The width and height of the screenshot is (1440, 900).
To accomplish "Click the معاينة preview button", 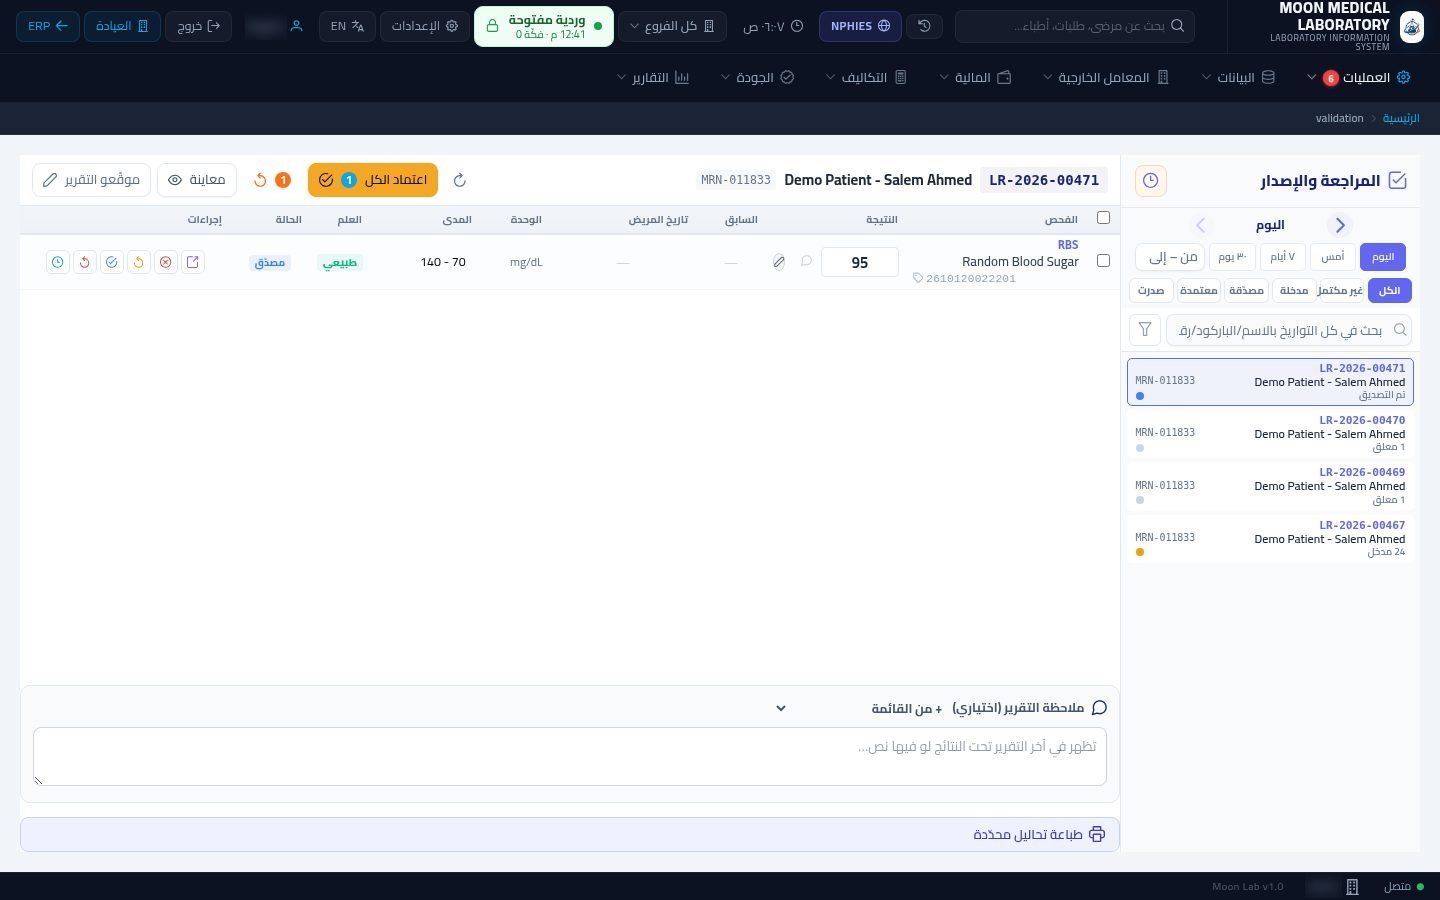I will 197,180.
